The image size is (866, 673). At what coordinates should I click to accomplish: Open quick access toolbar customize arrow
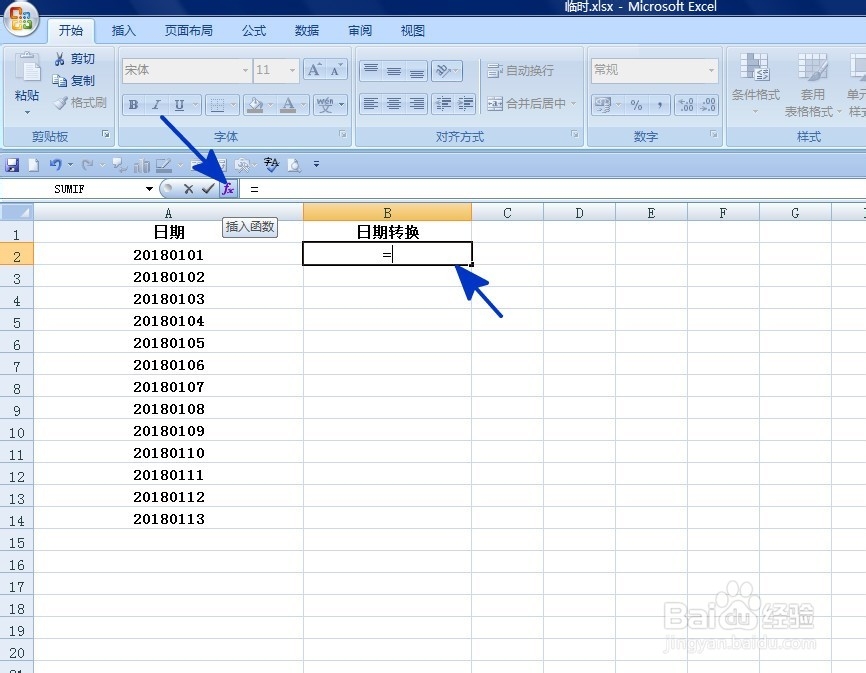click(316, 164)
